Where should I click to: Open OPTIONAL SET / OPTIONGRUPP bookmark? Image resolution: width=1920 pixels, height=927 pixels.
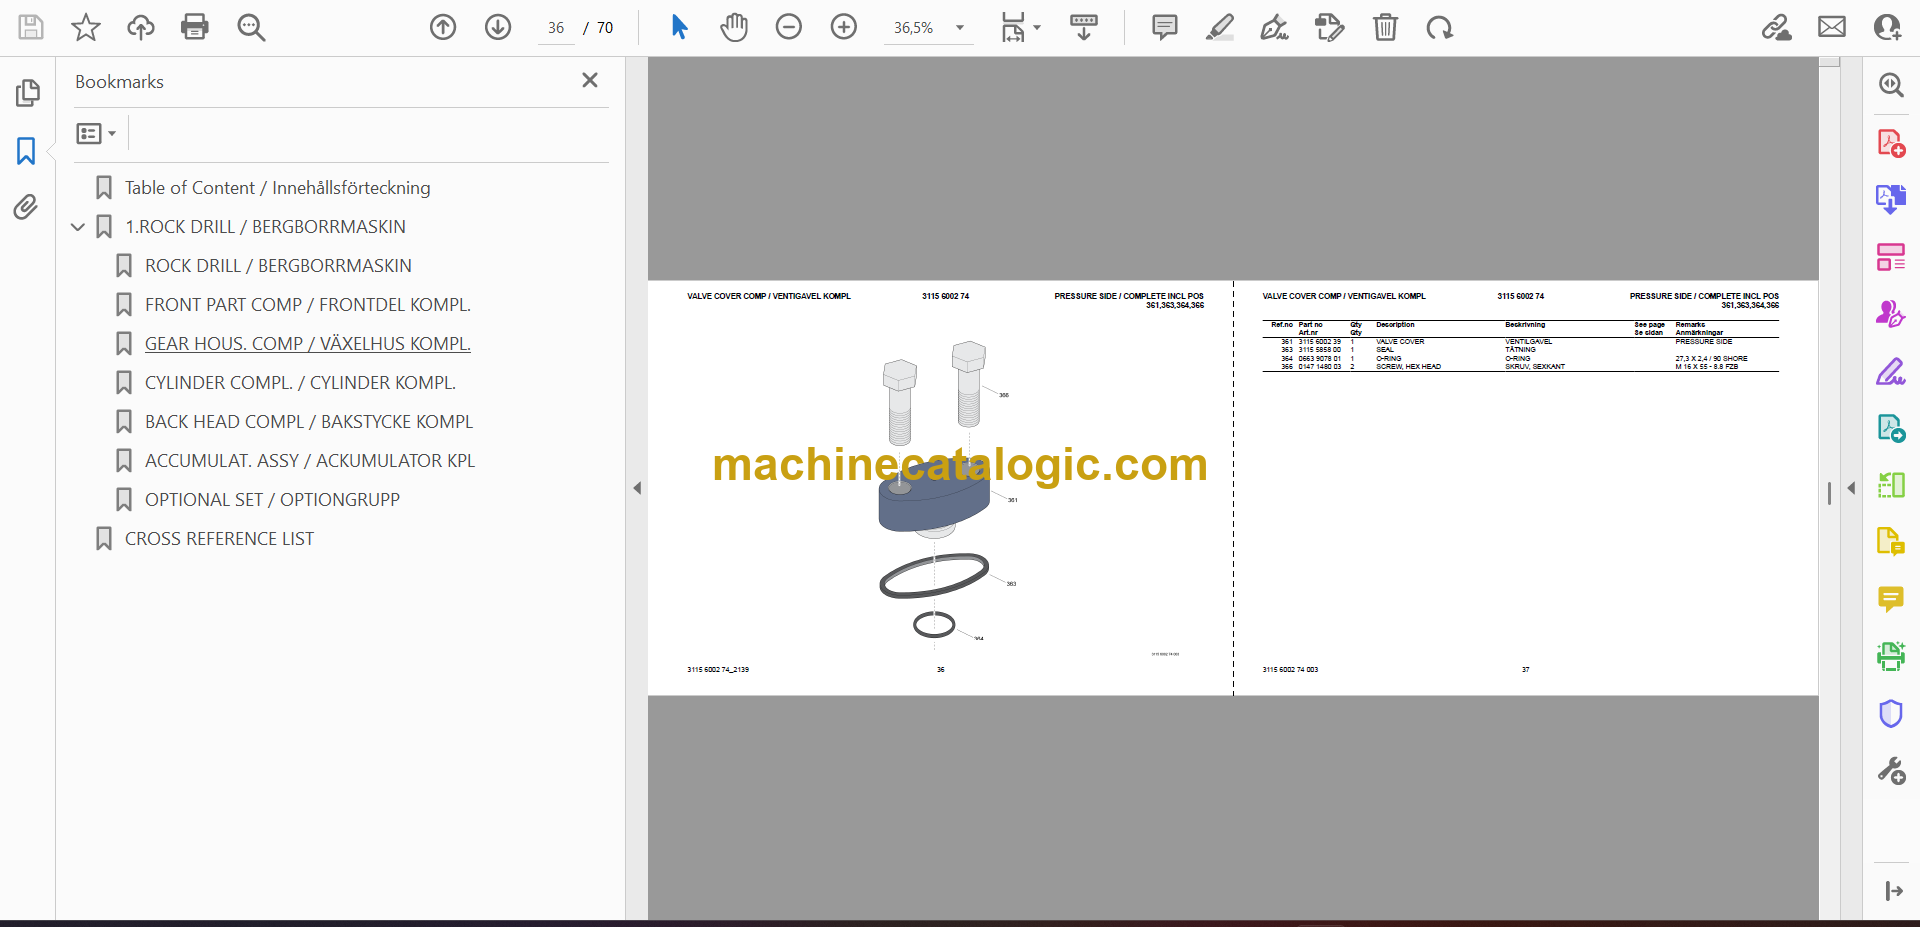[272, 500]
